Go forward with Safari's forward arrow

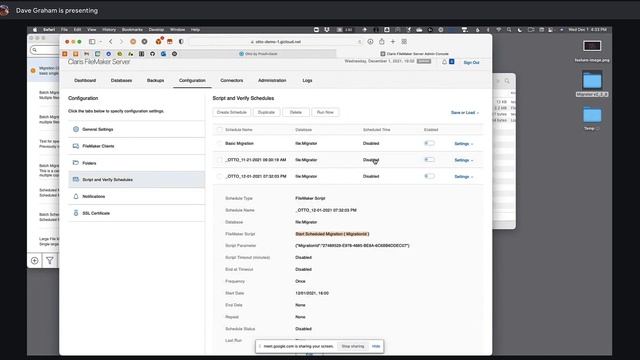click(x=121, y=42)
